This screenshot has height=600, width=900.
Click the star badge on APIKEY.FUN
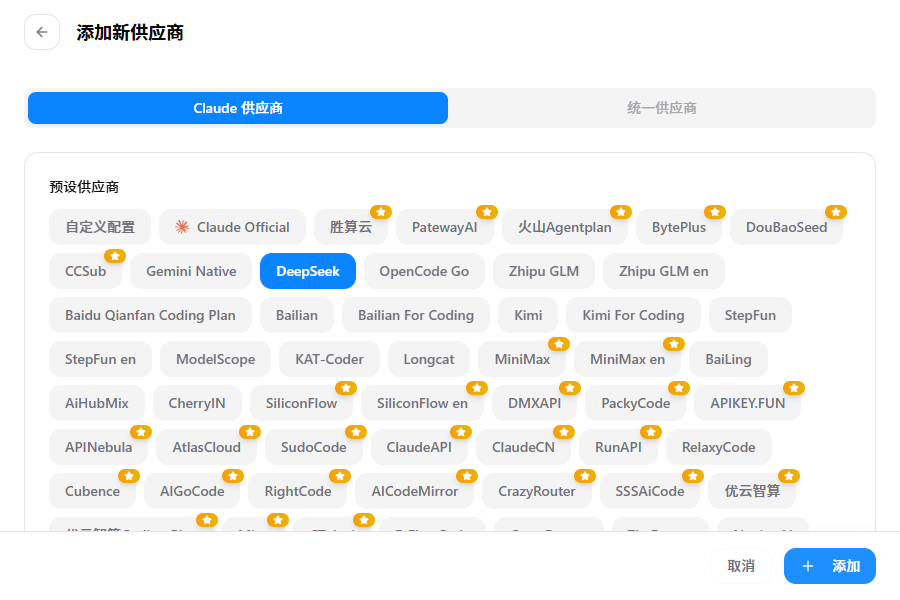click(x=794, y=388)
